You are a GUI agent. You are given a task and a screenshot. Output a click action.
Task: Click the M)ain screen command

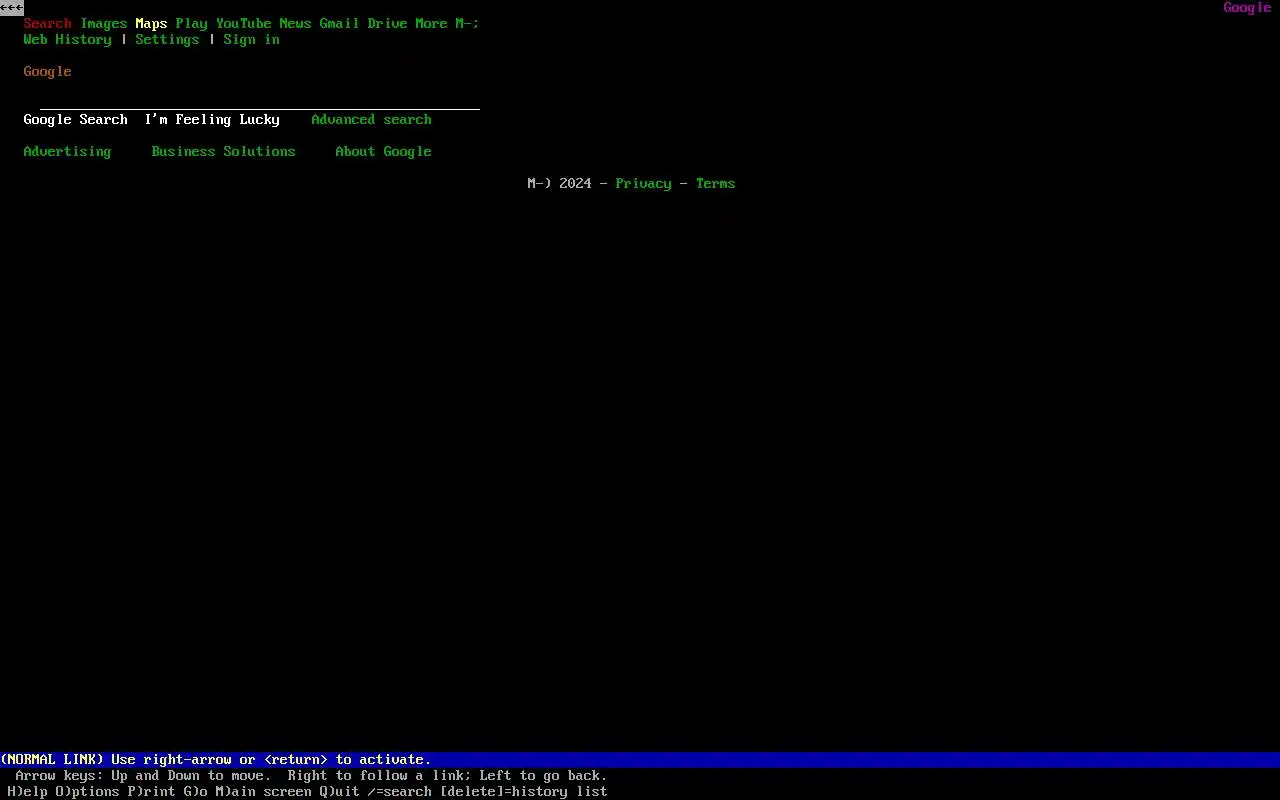coord(264,792)
